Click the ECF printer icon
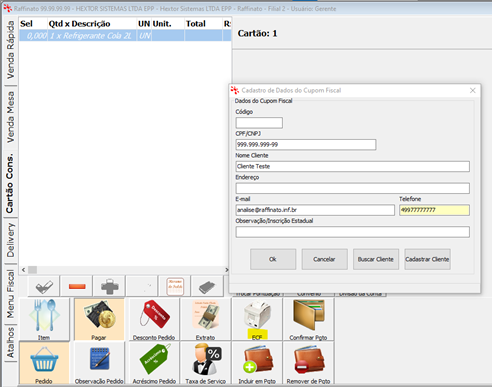Viewport: 492px width, 387px height. click(x=257, y=319)
